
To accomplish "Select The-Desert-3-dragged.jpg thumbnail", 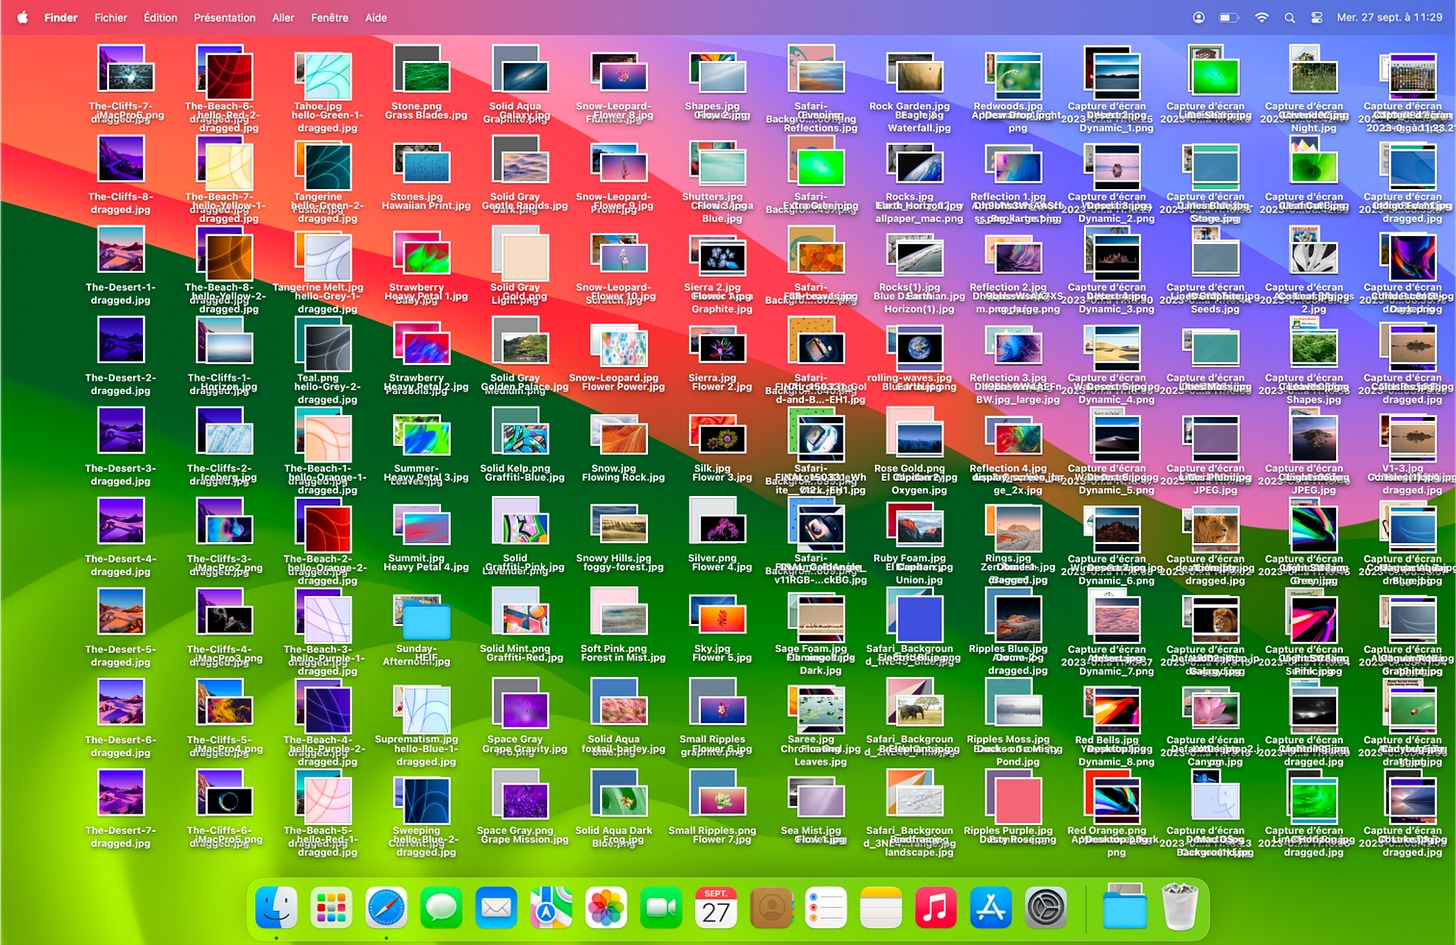I will [120, 431].
